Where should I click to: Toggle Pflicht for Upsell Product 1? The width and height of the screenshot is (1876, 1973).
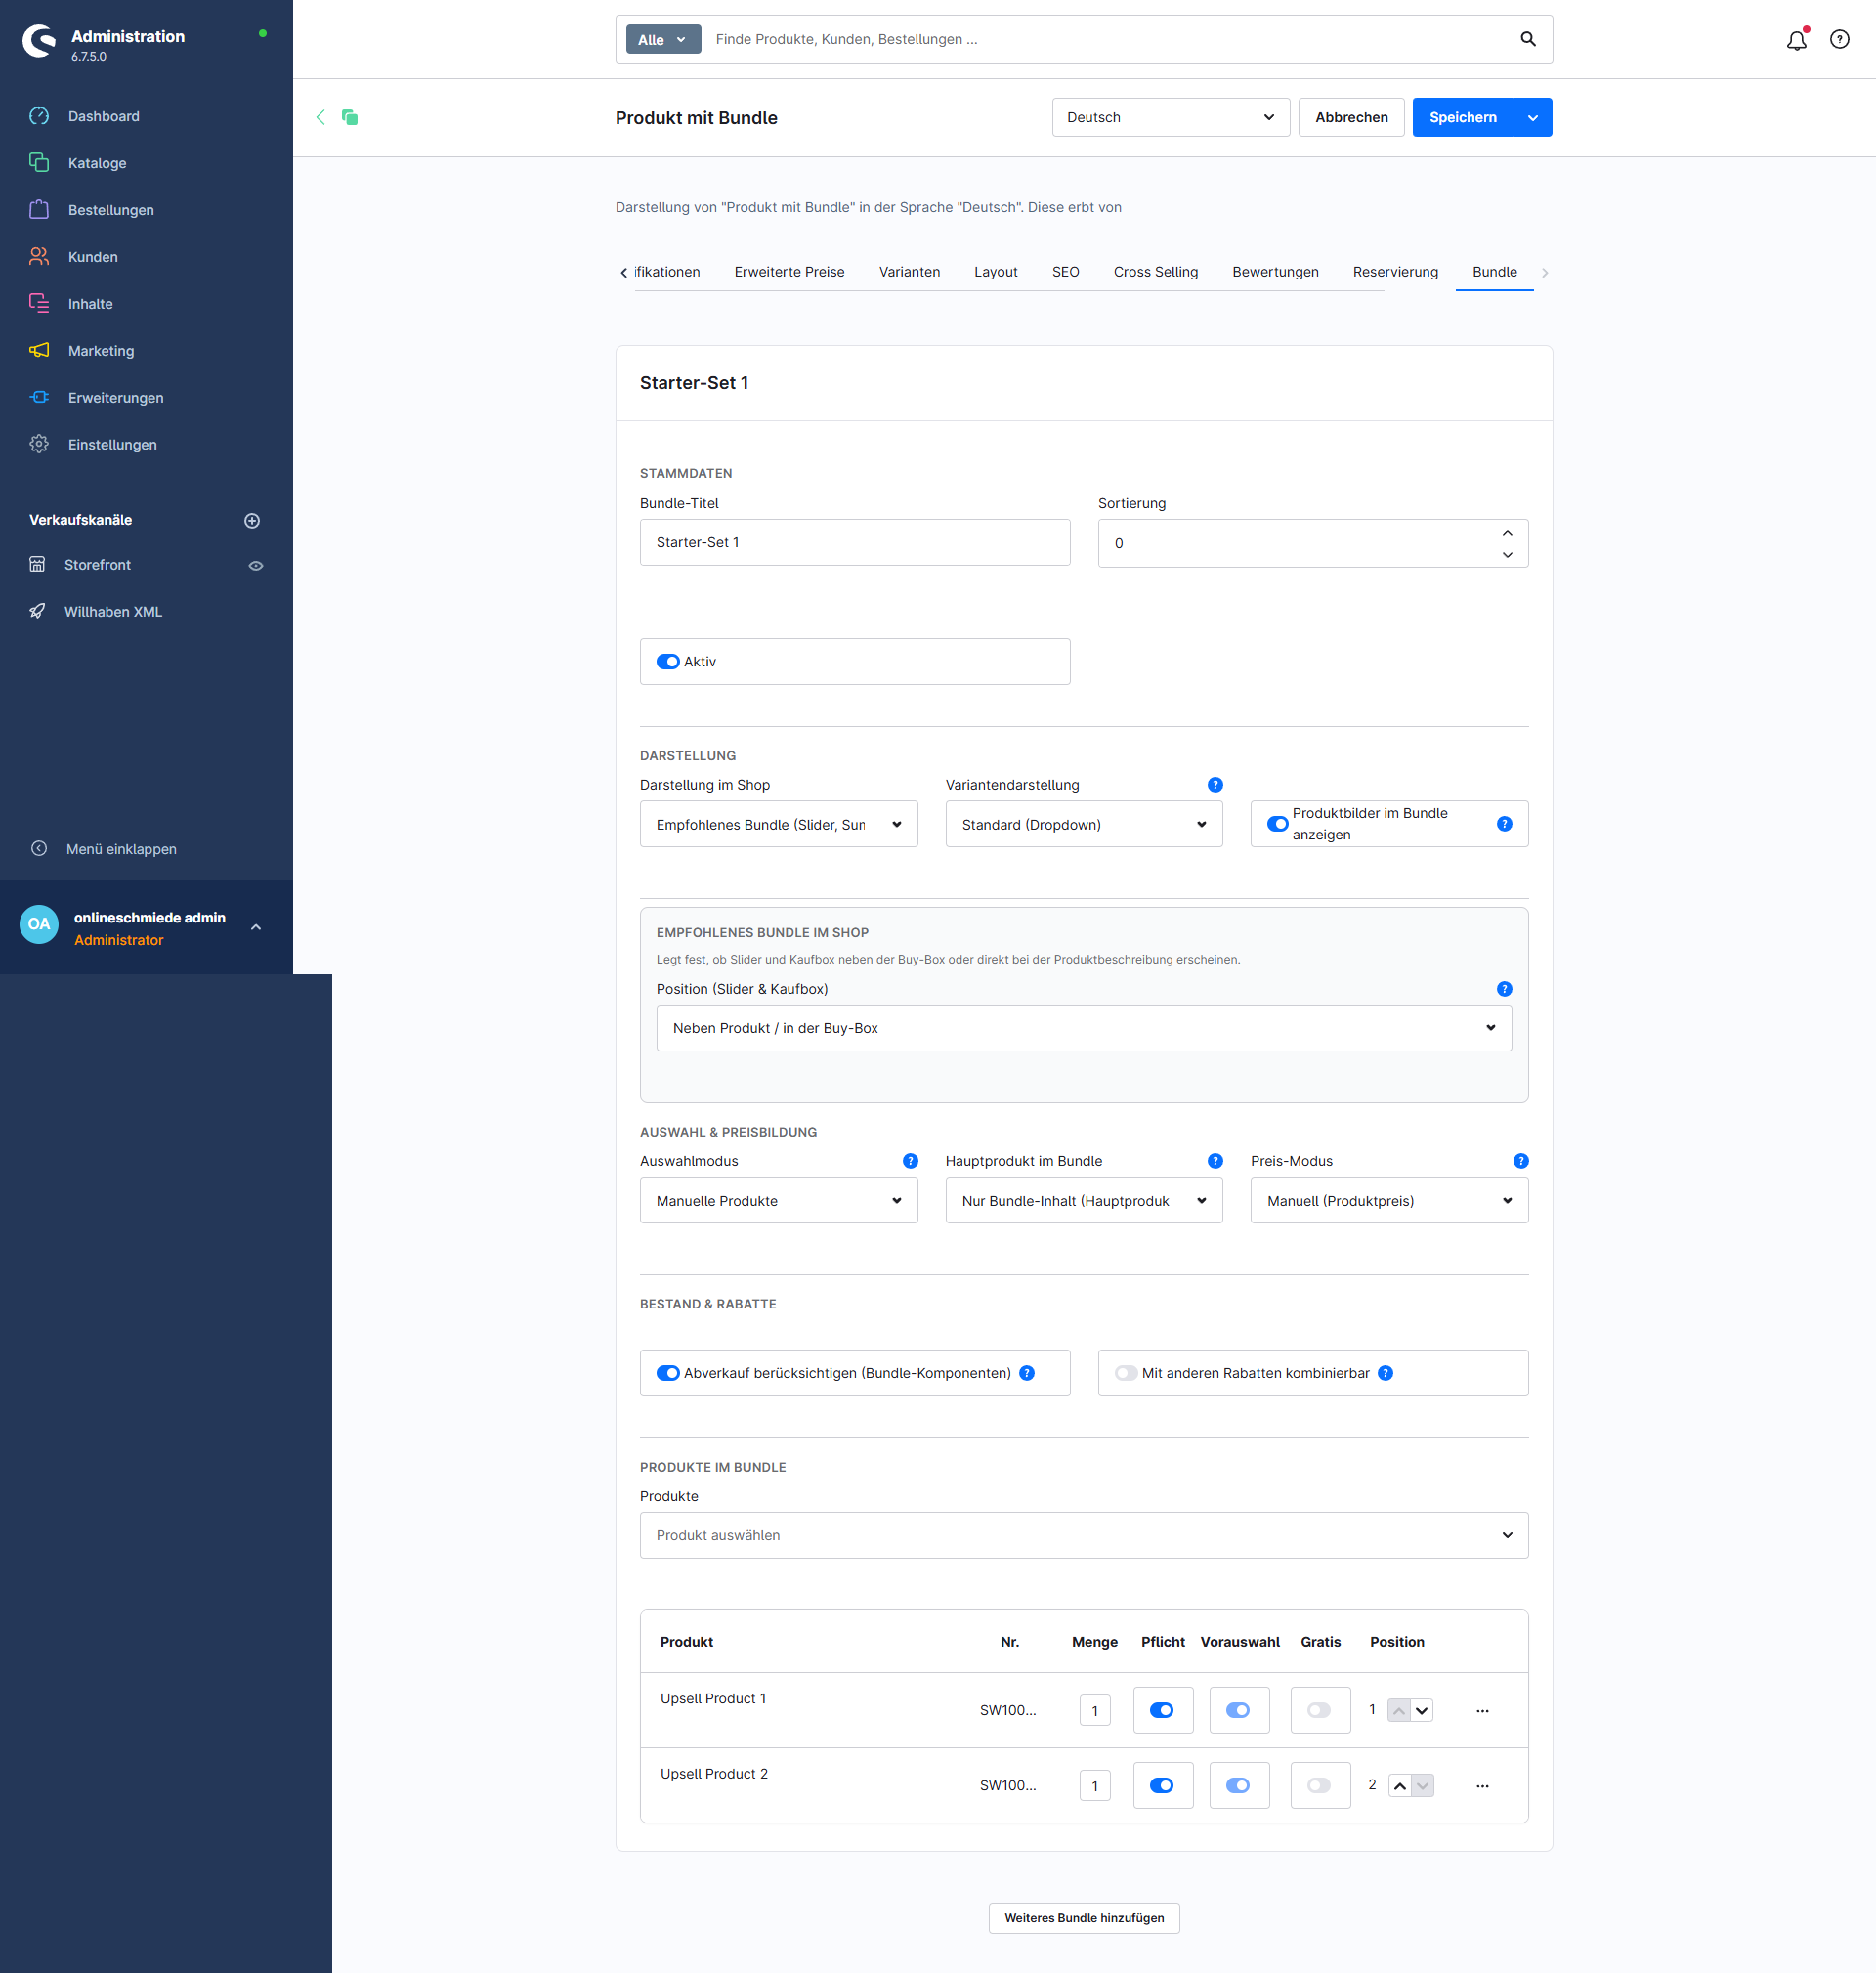point(1162,1710)
